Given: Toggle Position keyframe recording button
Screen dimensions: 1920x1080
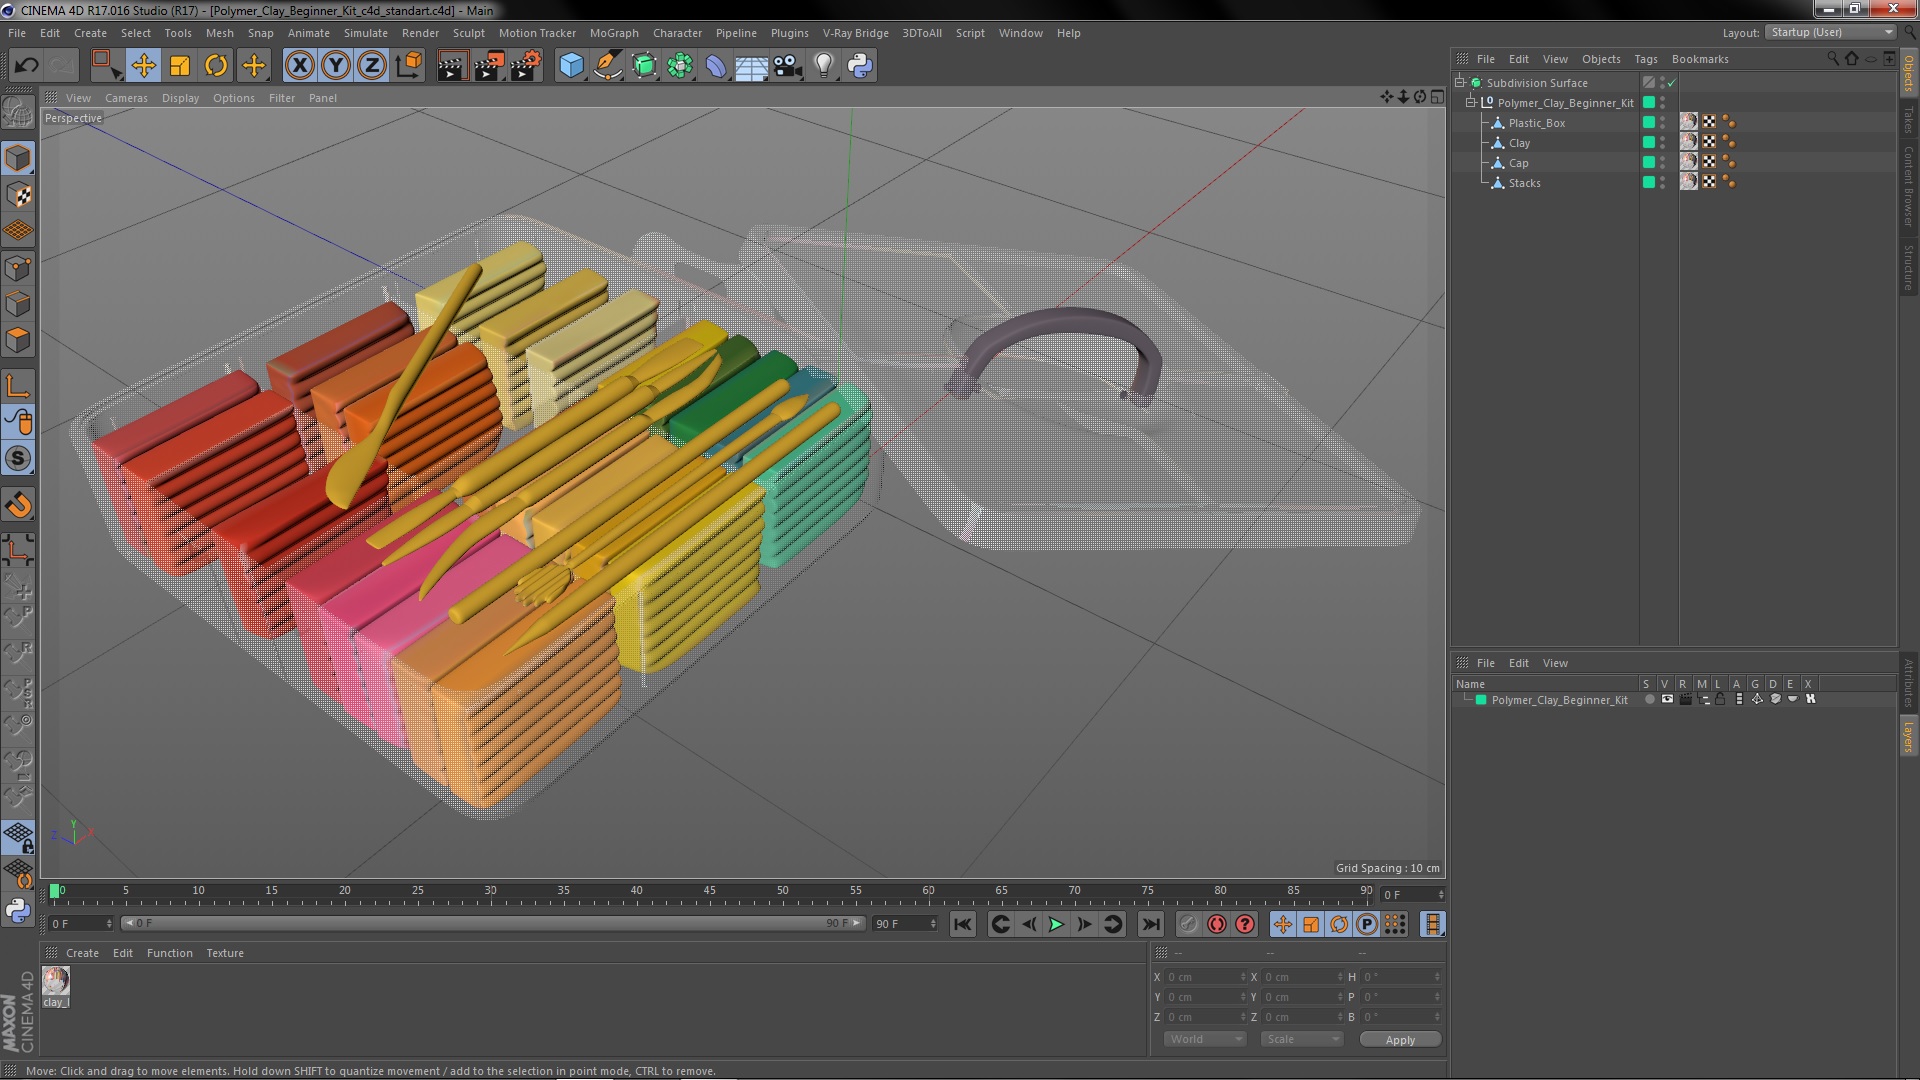Looking at the screenshot, I should [1283, 925].
